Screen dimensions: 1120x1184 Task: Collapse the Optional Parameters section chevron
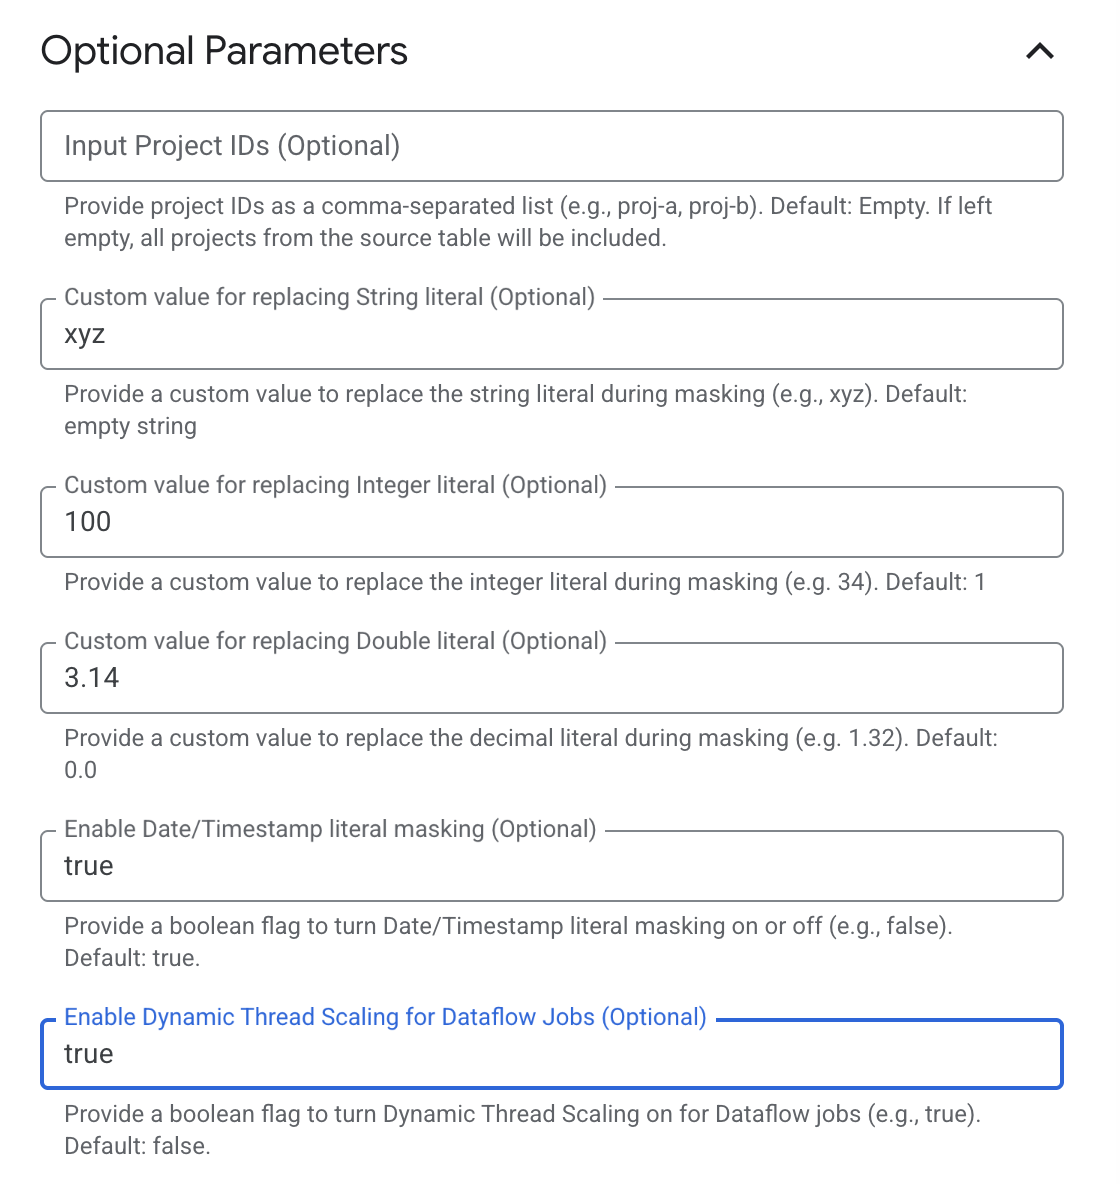(1040, 51)
